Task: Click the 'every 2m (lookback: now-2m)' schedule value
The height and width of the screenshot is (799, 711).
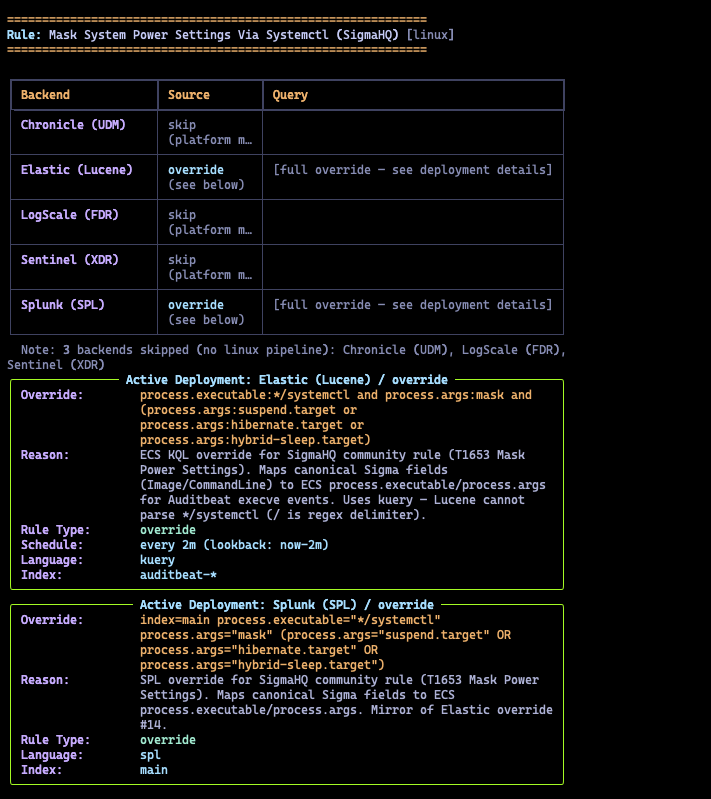Action: tap(234, 545)
